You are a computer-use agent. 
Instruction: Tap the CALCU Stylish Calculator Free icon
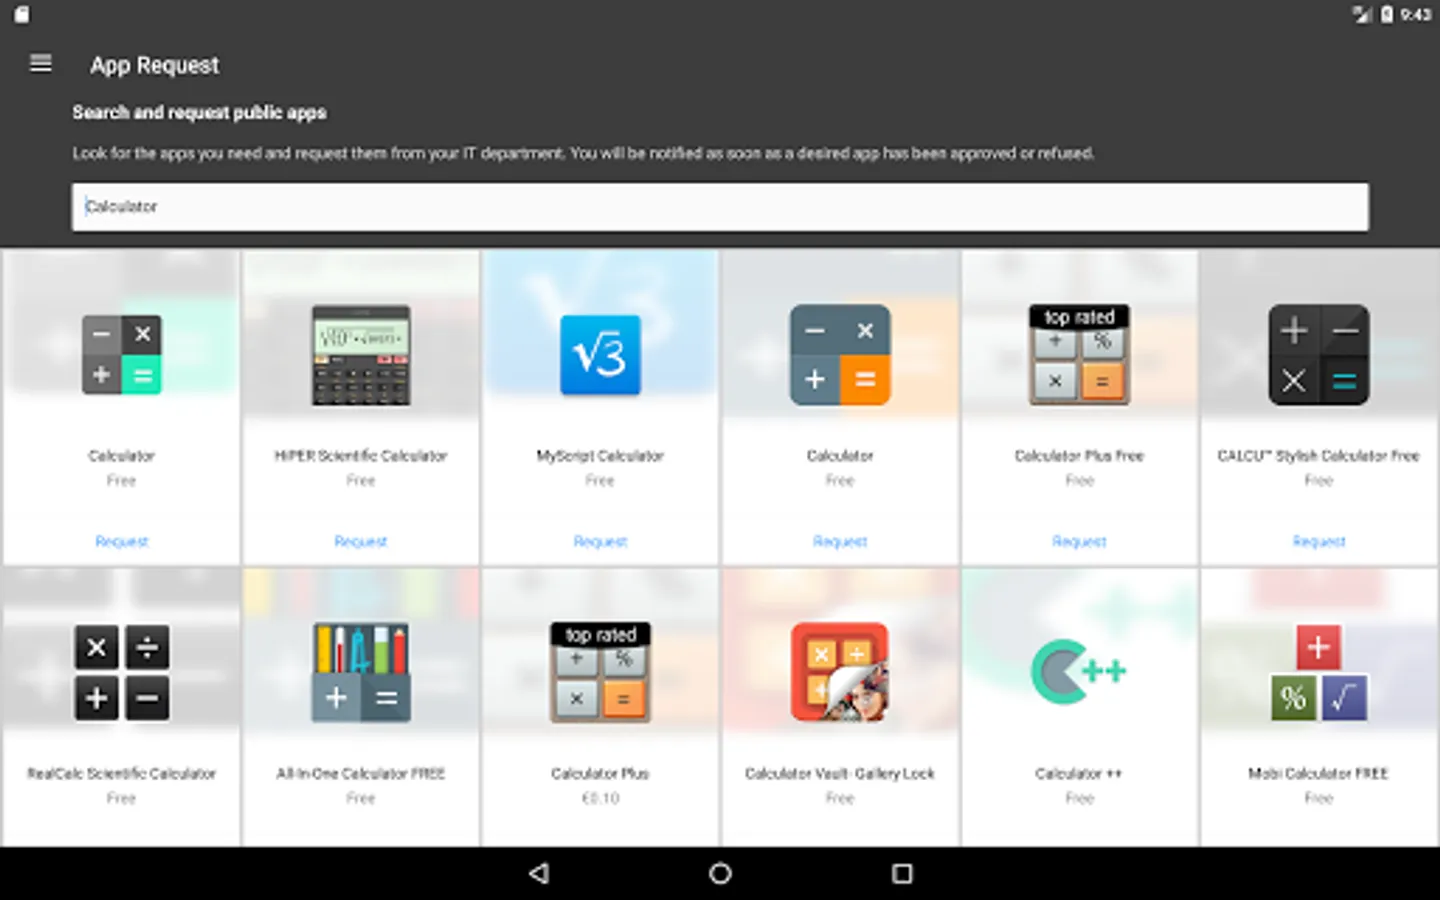pyautogui.click(x=1319, y=355)
